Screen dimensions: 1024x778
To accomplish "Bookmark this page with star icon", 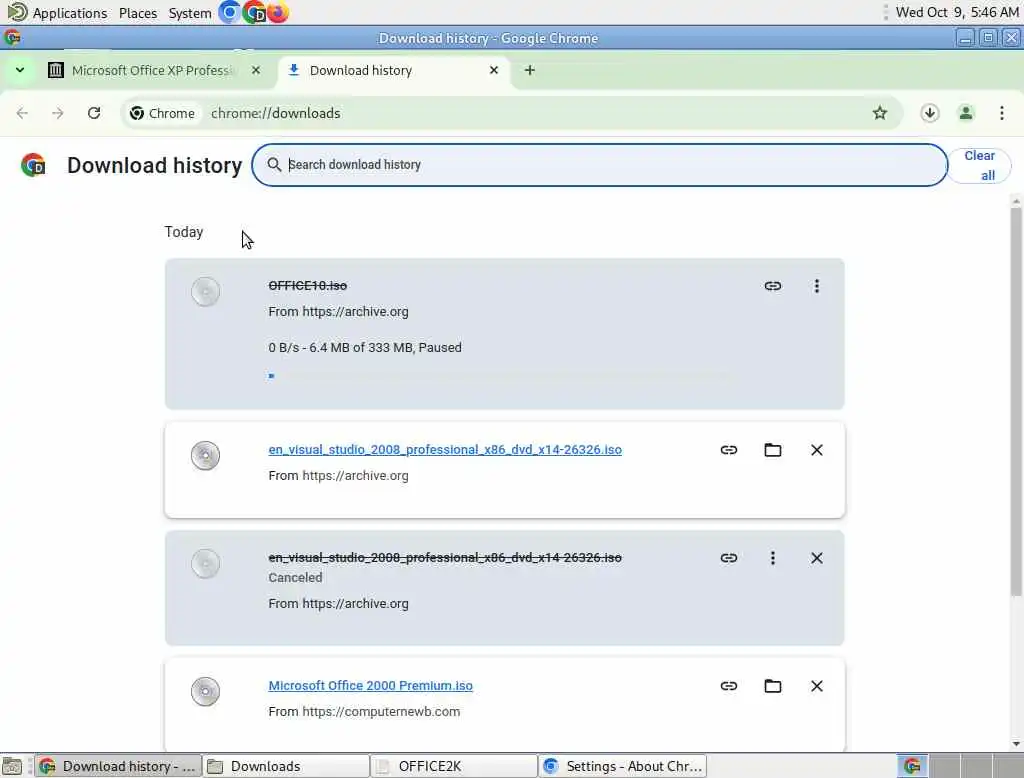I will 880,113.
